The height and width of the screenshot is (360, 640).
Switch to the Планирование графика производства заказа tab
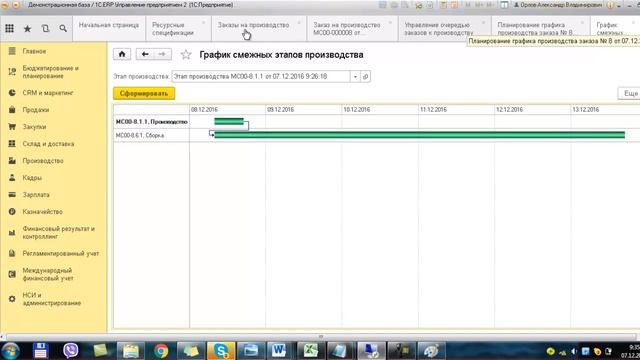(540, 28)
